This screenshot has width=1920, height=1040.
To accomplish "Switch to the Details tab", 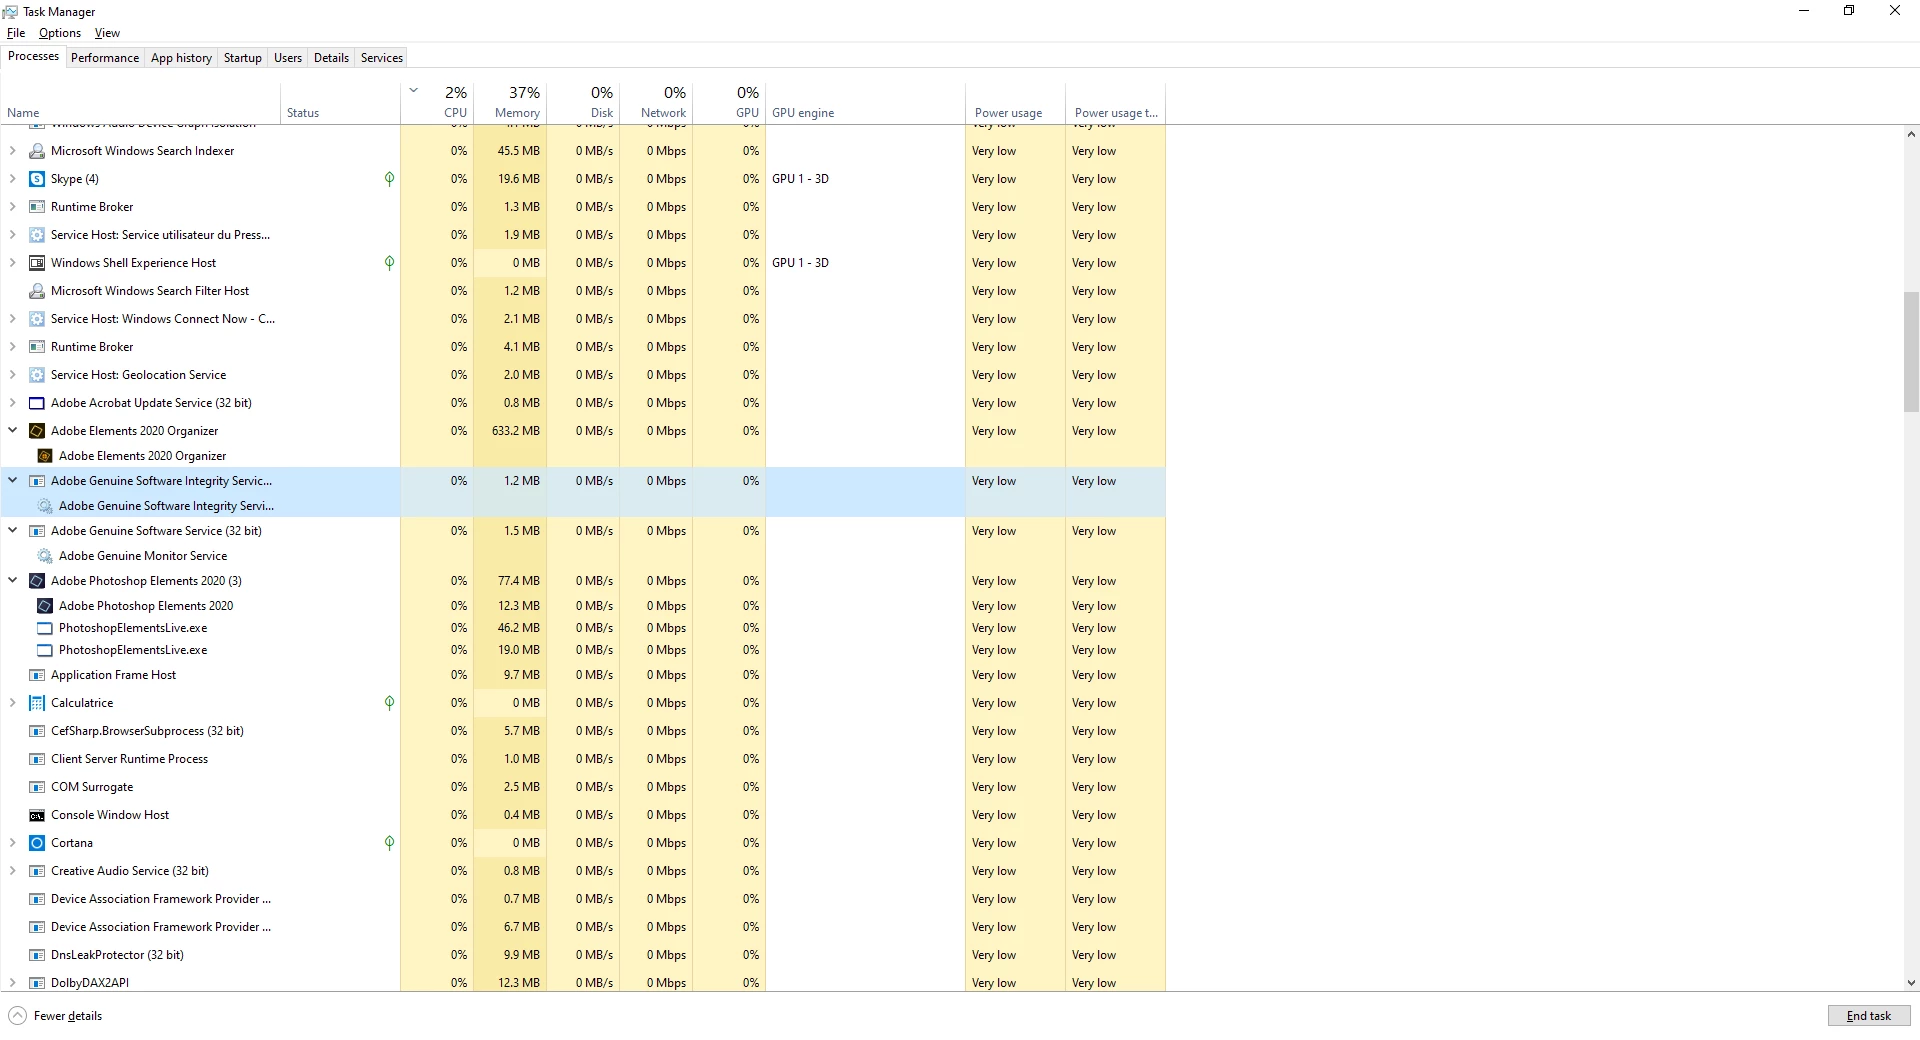I will (331, 58).
